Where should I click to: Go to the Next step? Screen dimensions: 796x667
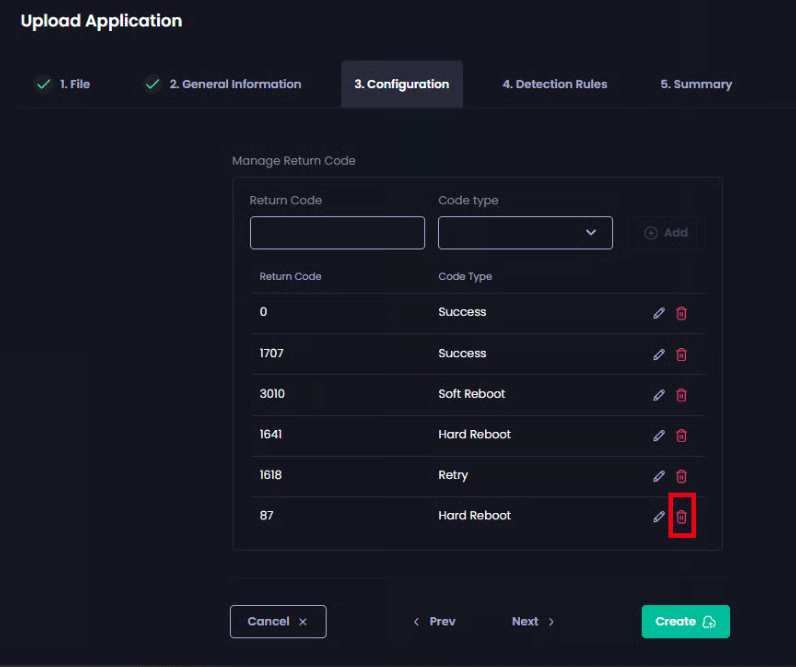coord(533,621)
